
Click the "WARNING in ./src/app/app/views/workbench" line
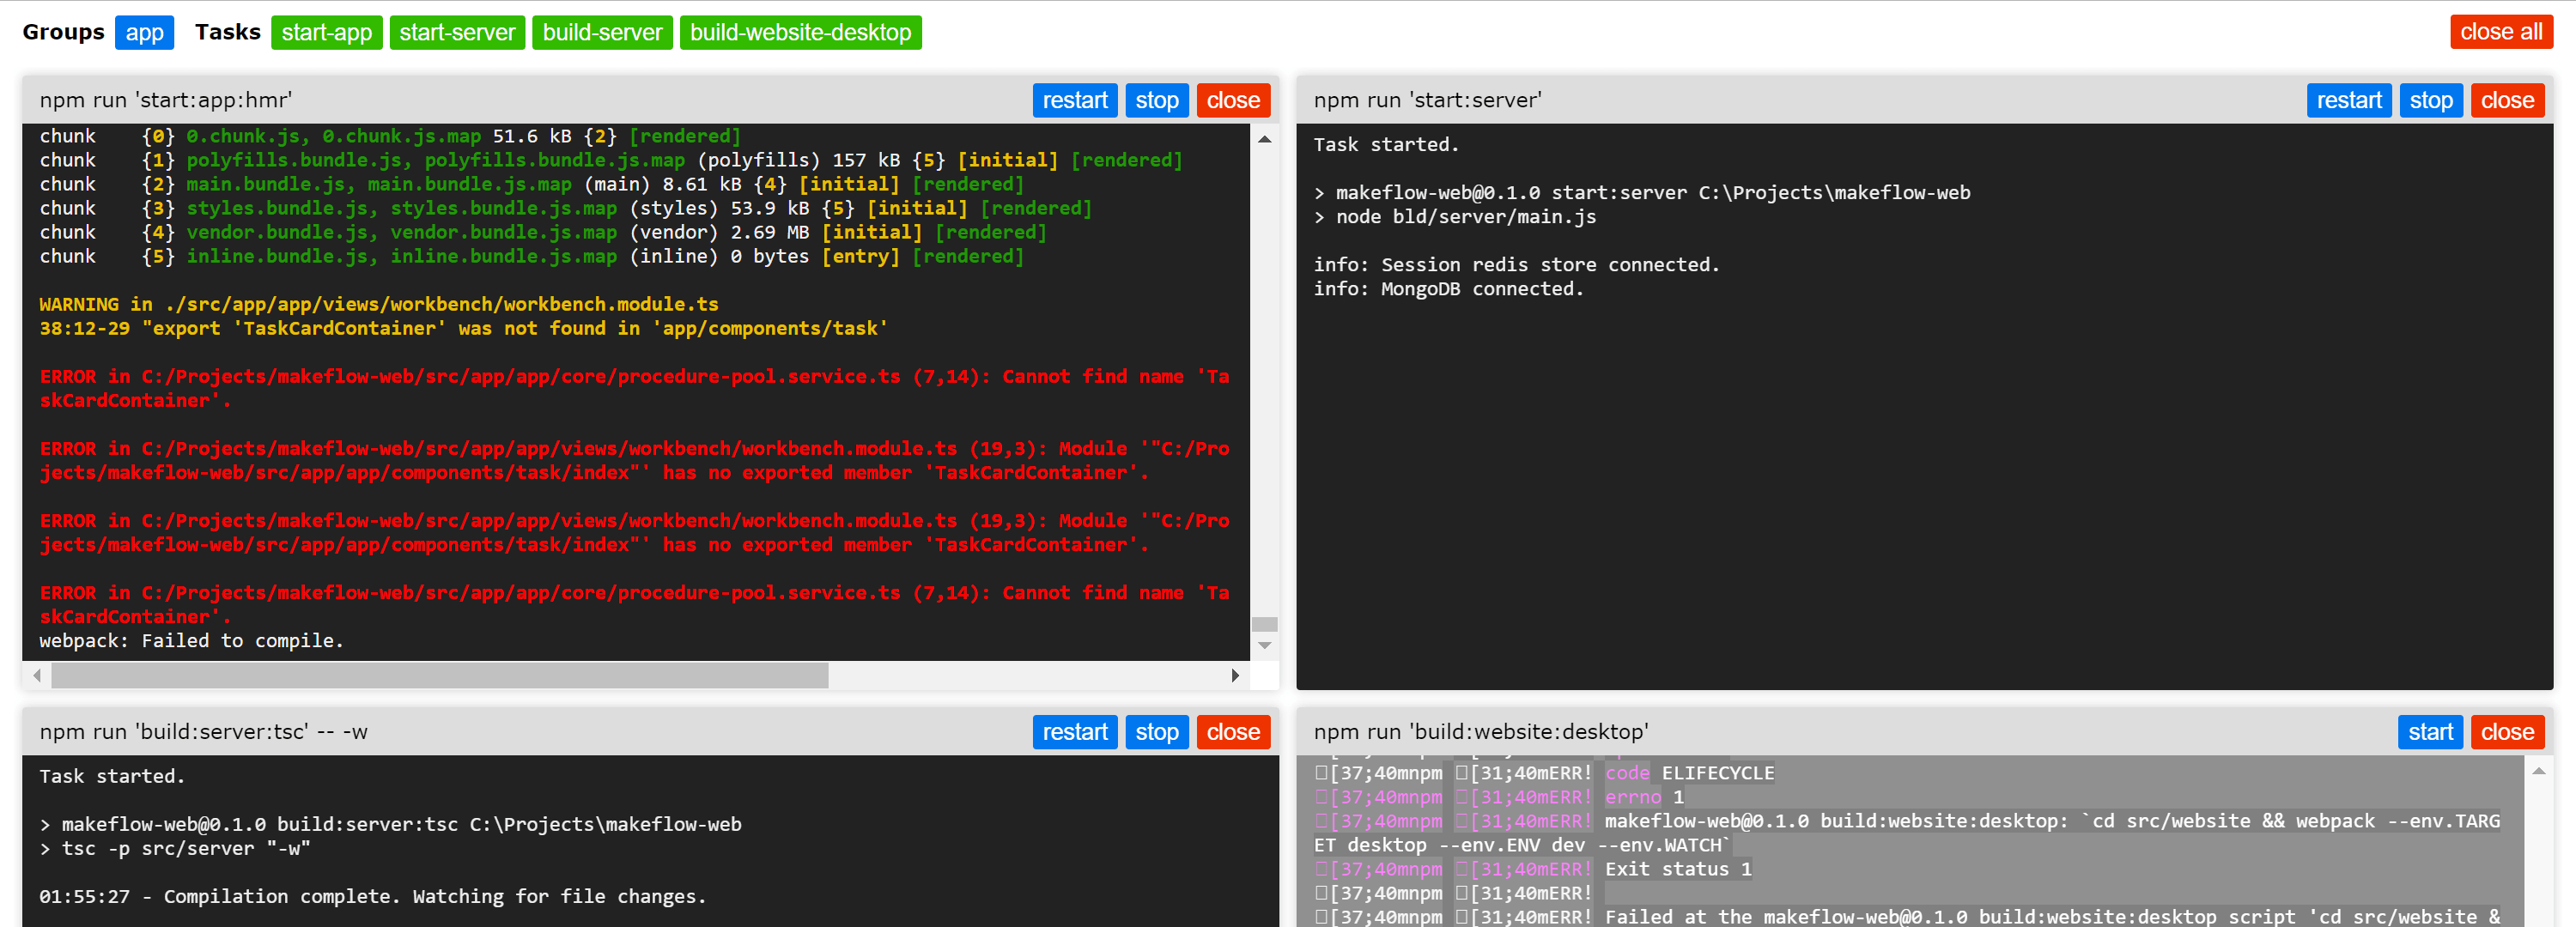tap(379, 304)
